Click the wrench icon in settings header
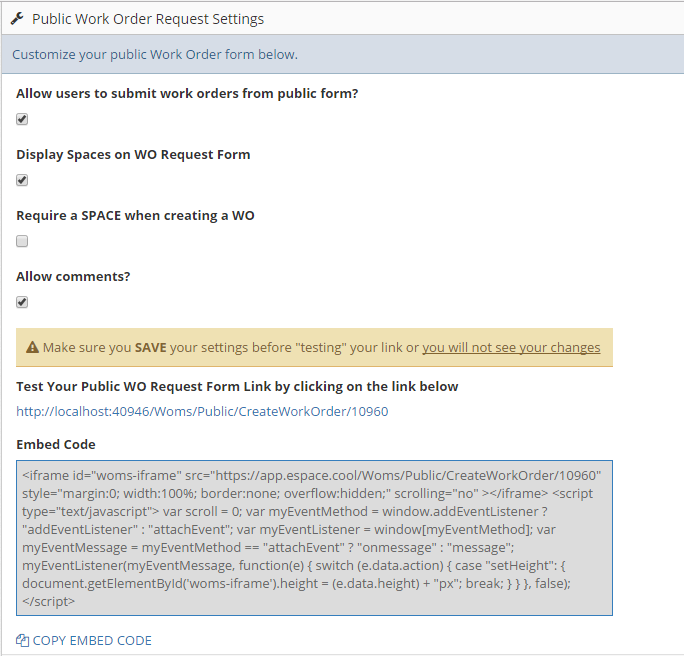The height and width of the screenshot is (656, 684). 17,19
